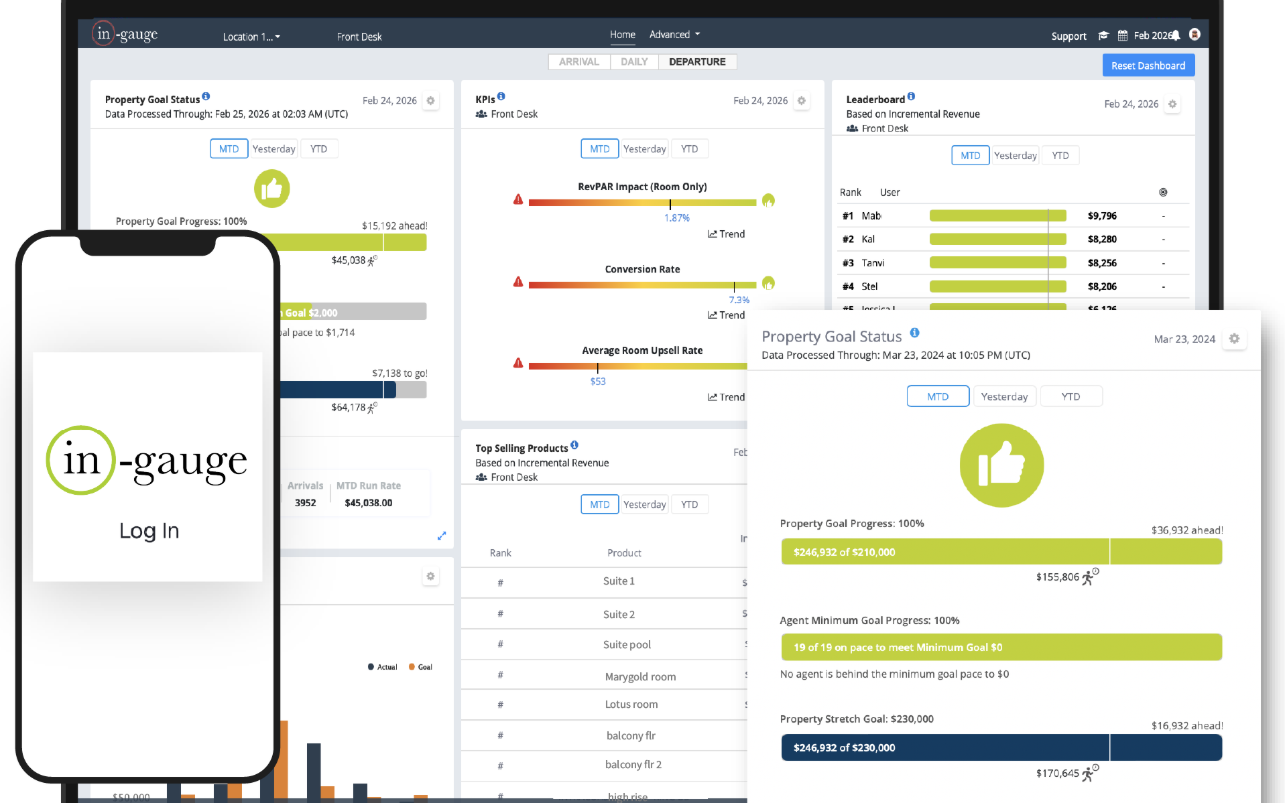
Task: Select Yesterday in the Leaderboard card
Action: [1015, 156]
